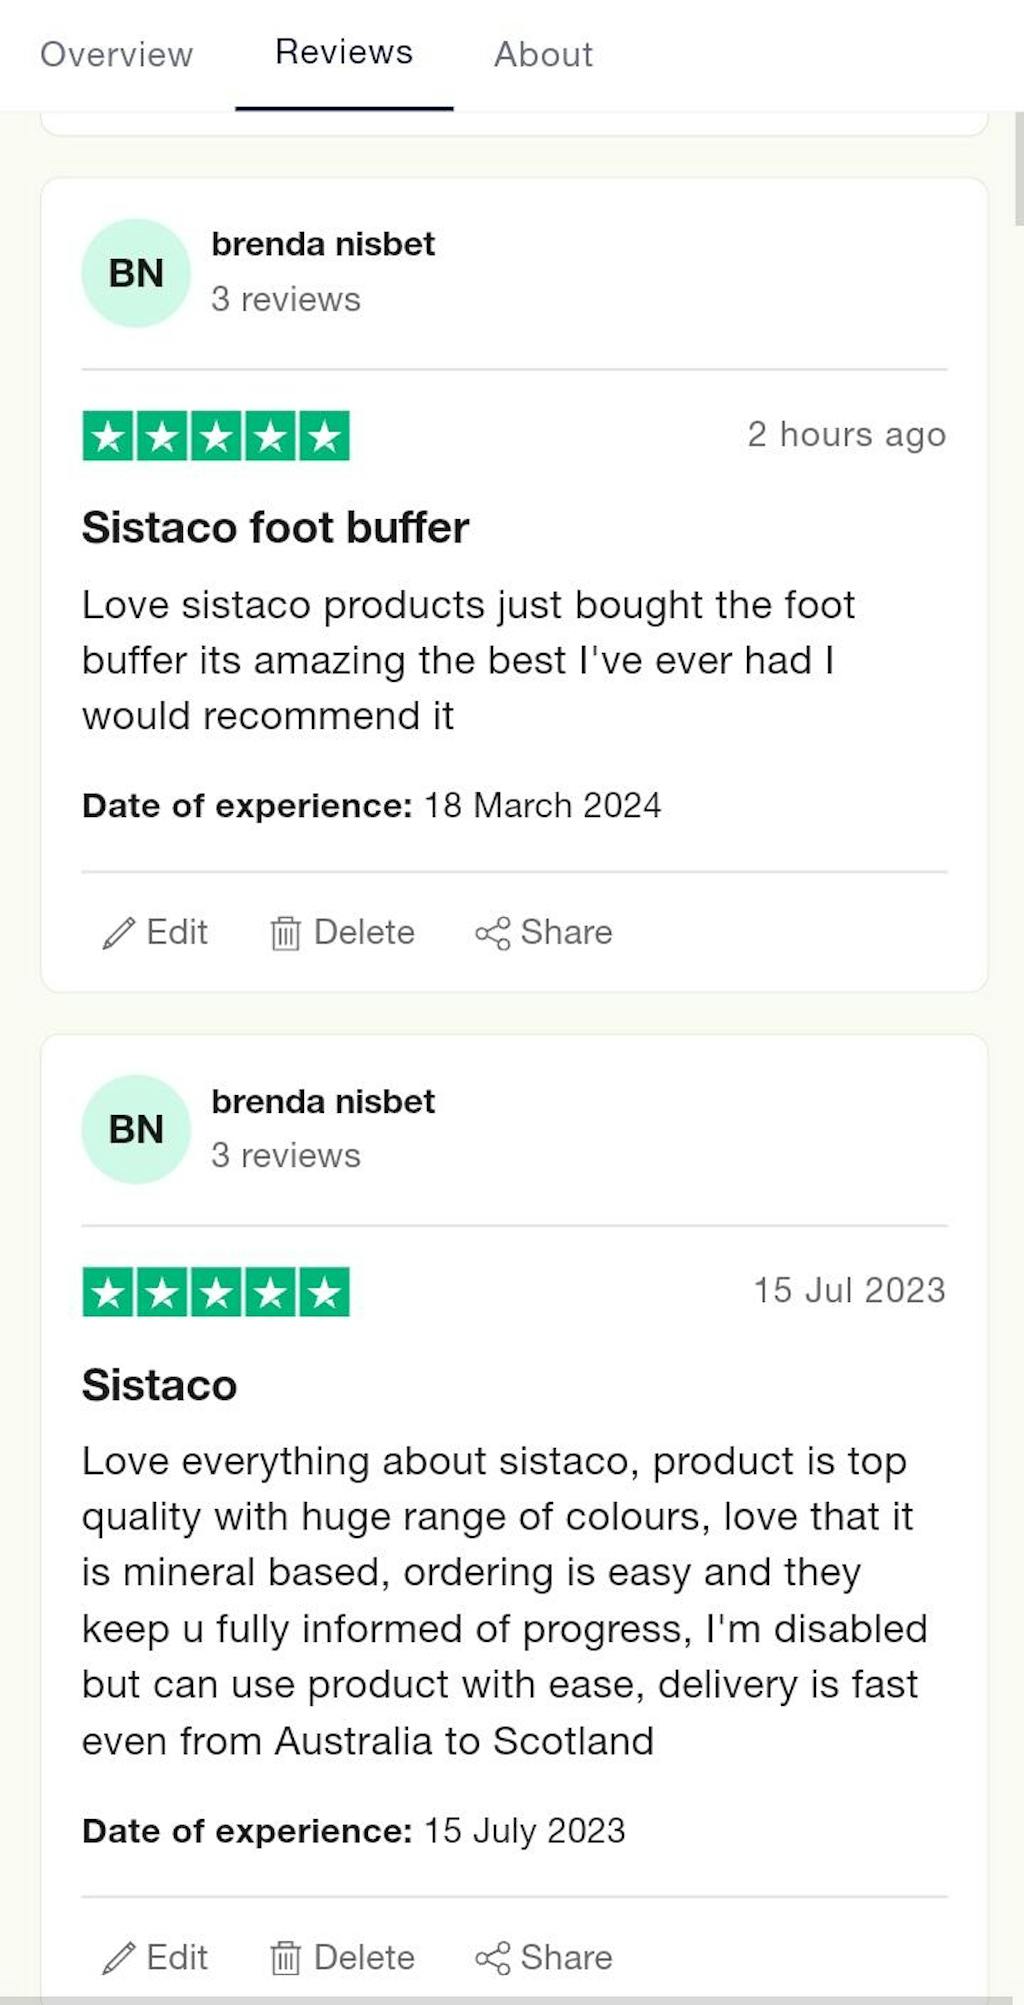Click the share icon on the 15 Jul 2023 review
This screenshot has width=1024, height=2005.
pos(492,1958)
